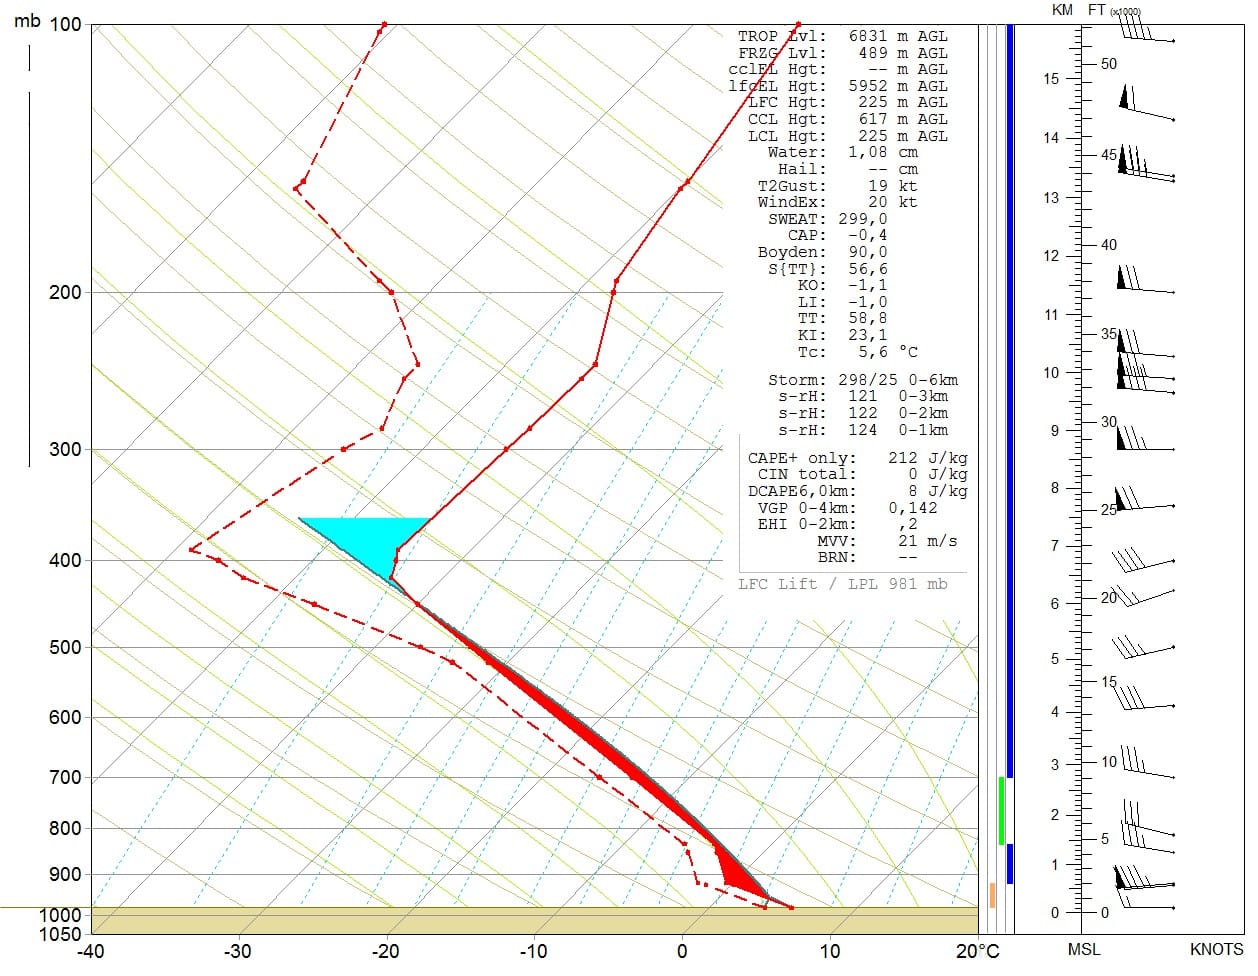This screenshot has height=976, width=1258.
Task: Click the small orange bar near the surface
Action: click(992, 895)
